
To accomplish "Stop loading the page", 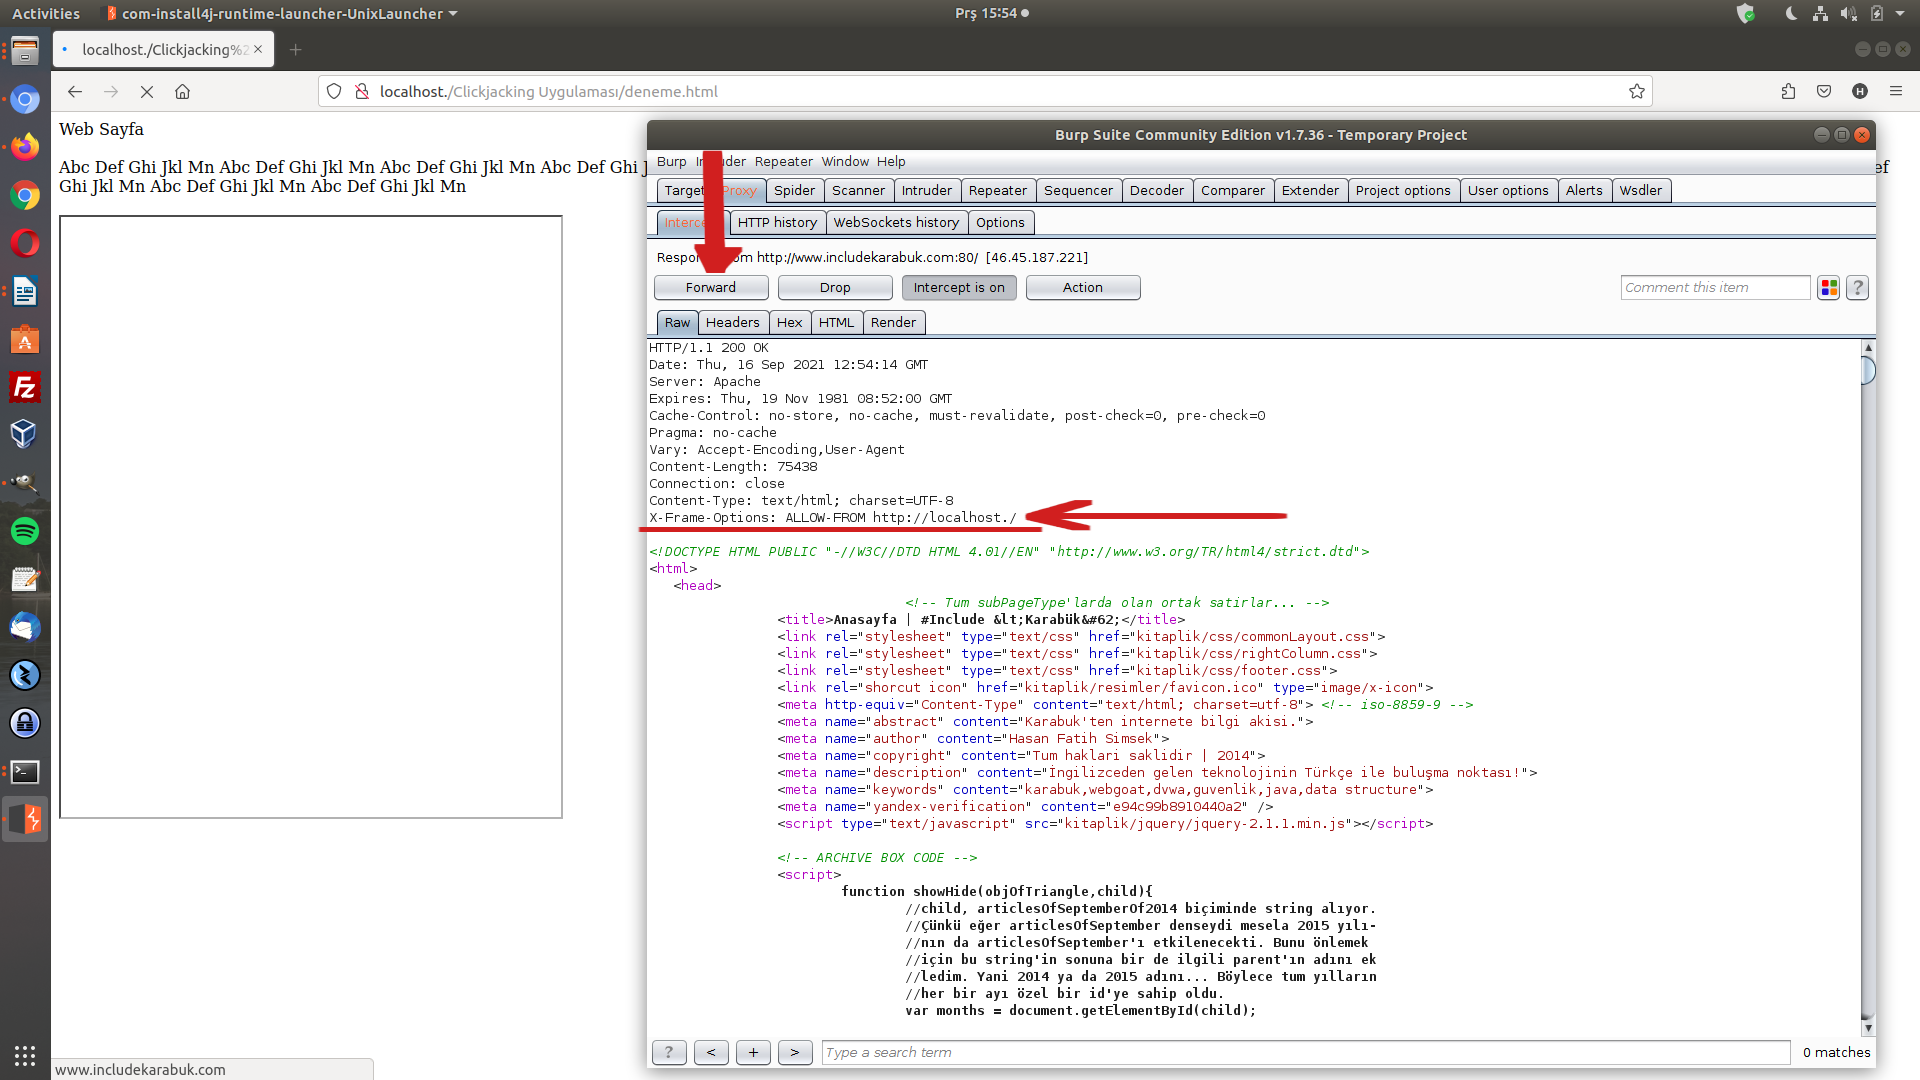I will pos(147,91).
